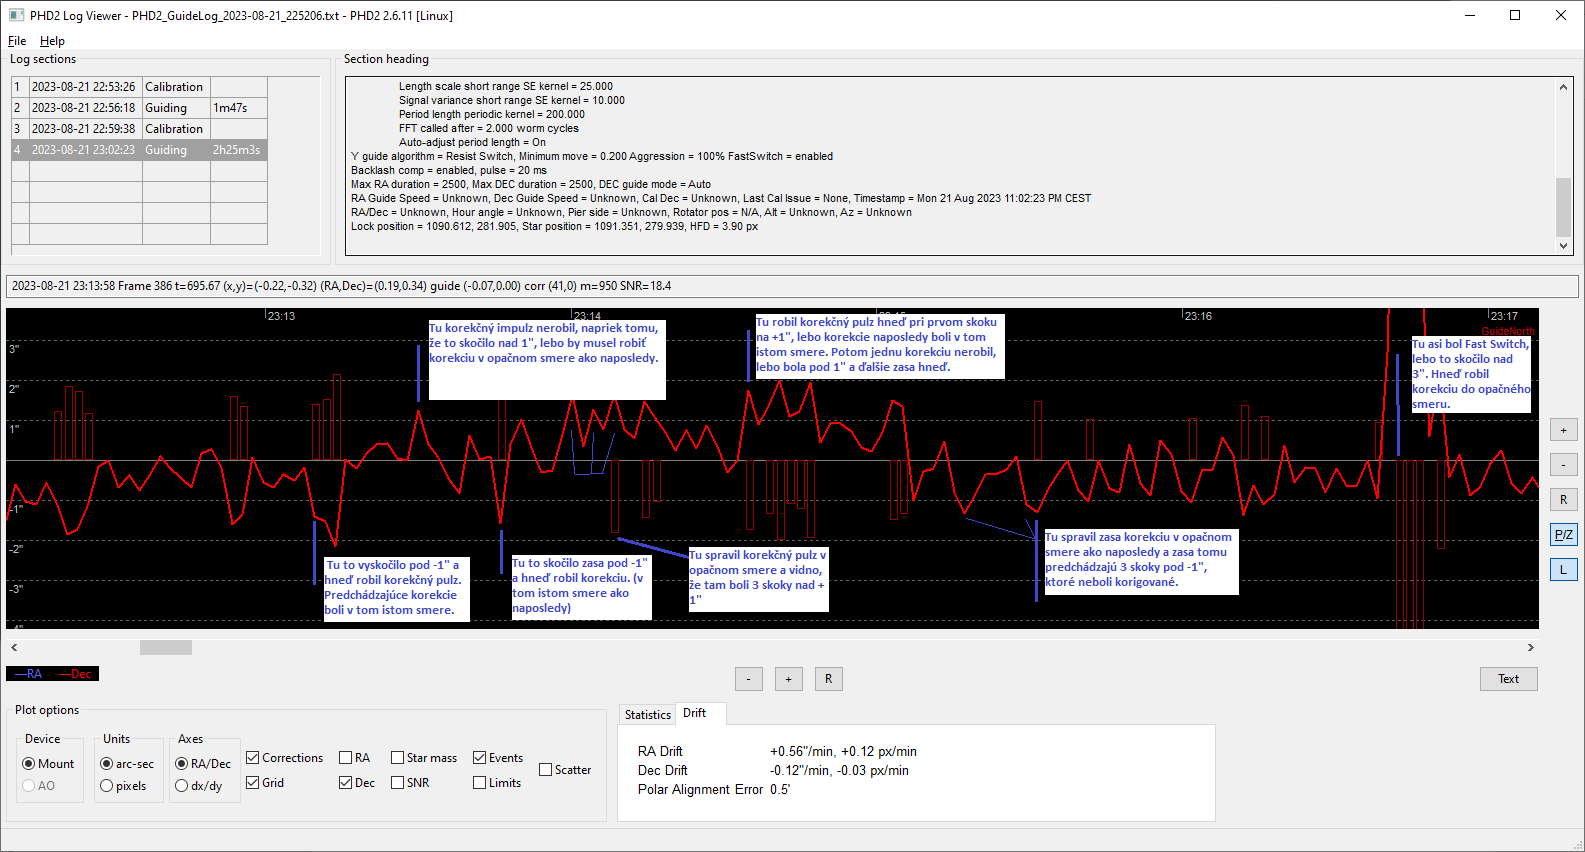This screenshot has height=852, width=1585.
Task: Select the 23:02:23 Guiding section row
Action: 139,150
